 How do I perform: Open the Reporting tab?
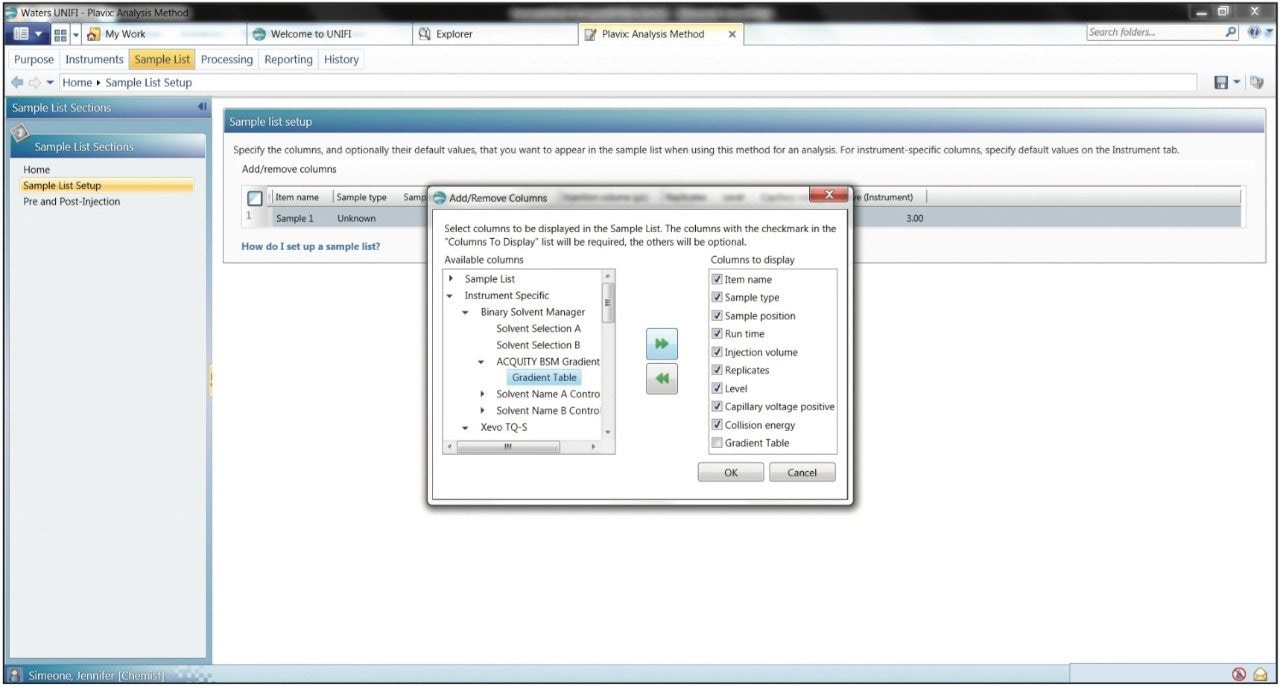[288, 60]
